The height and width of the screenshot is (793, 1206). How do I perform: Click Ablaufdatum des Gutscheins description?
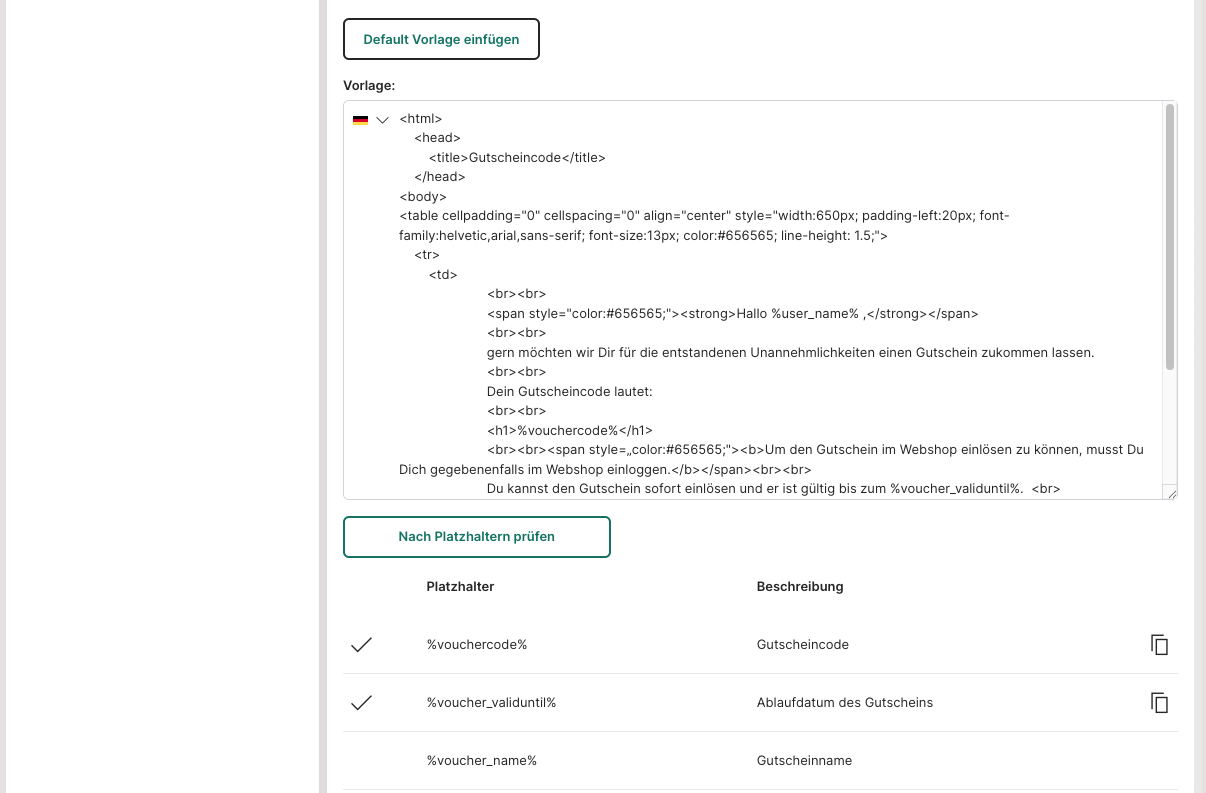coord(844,703)
